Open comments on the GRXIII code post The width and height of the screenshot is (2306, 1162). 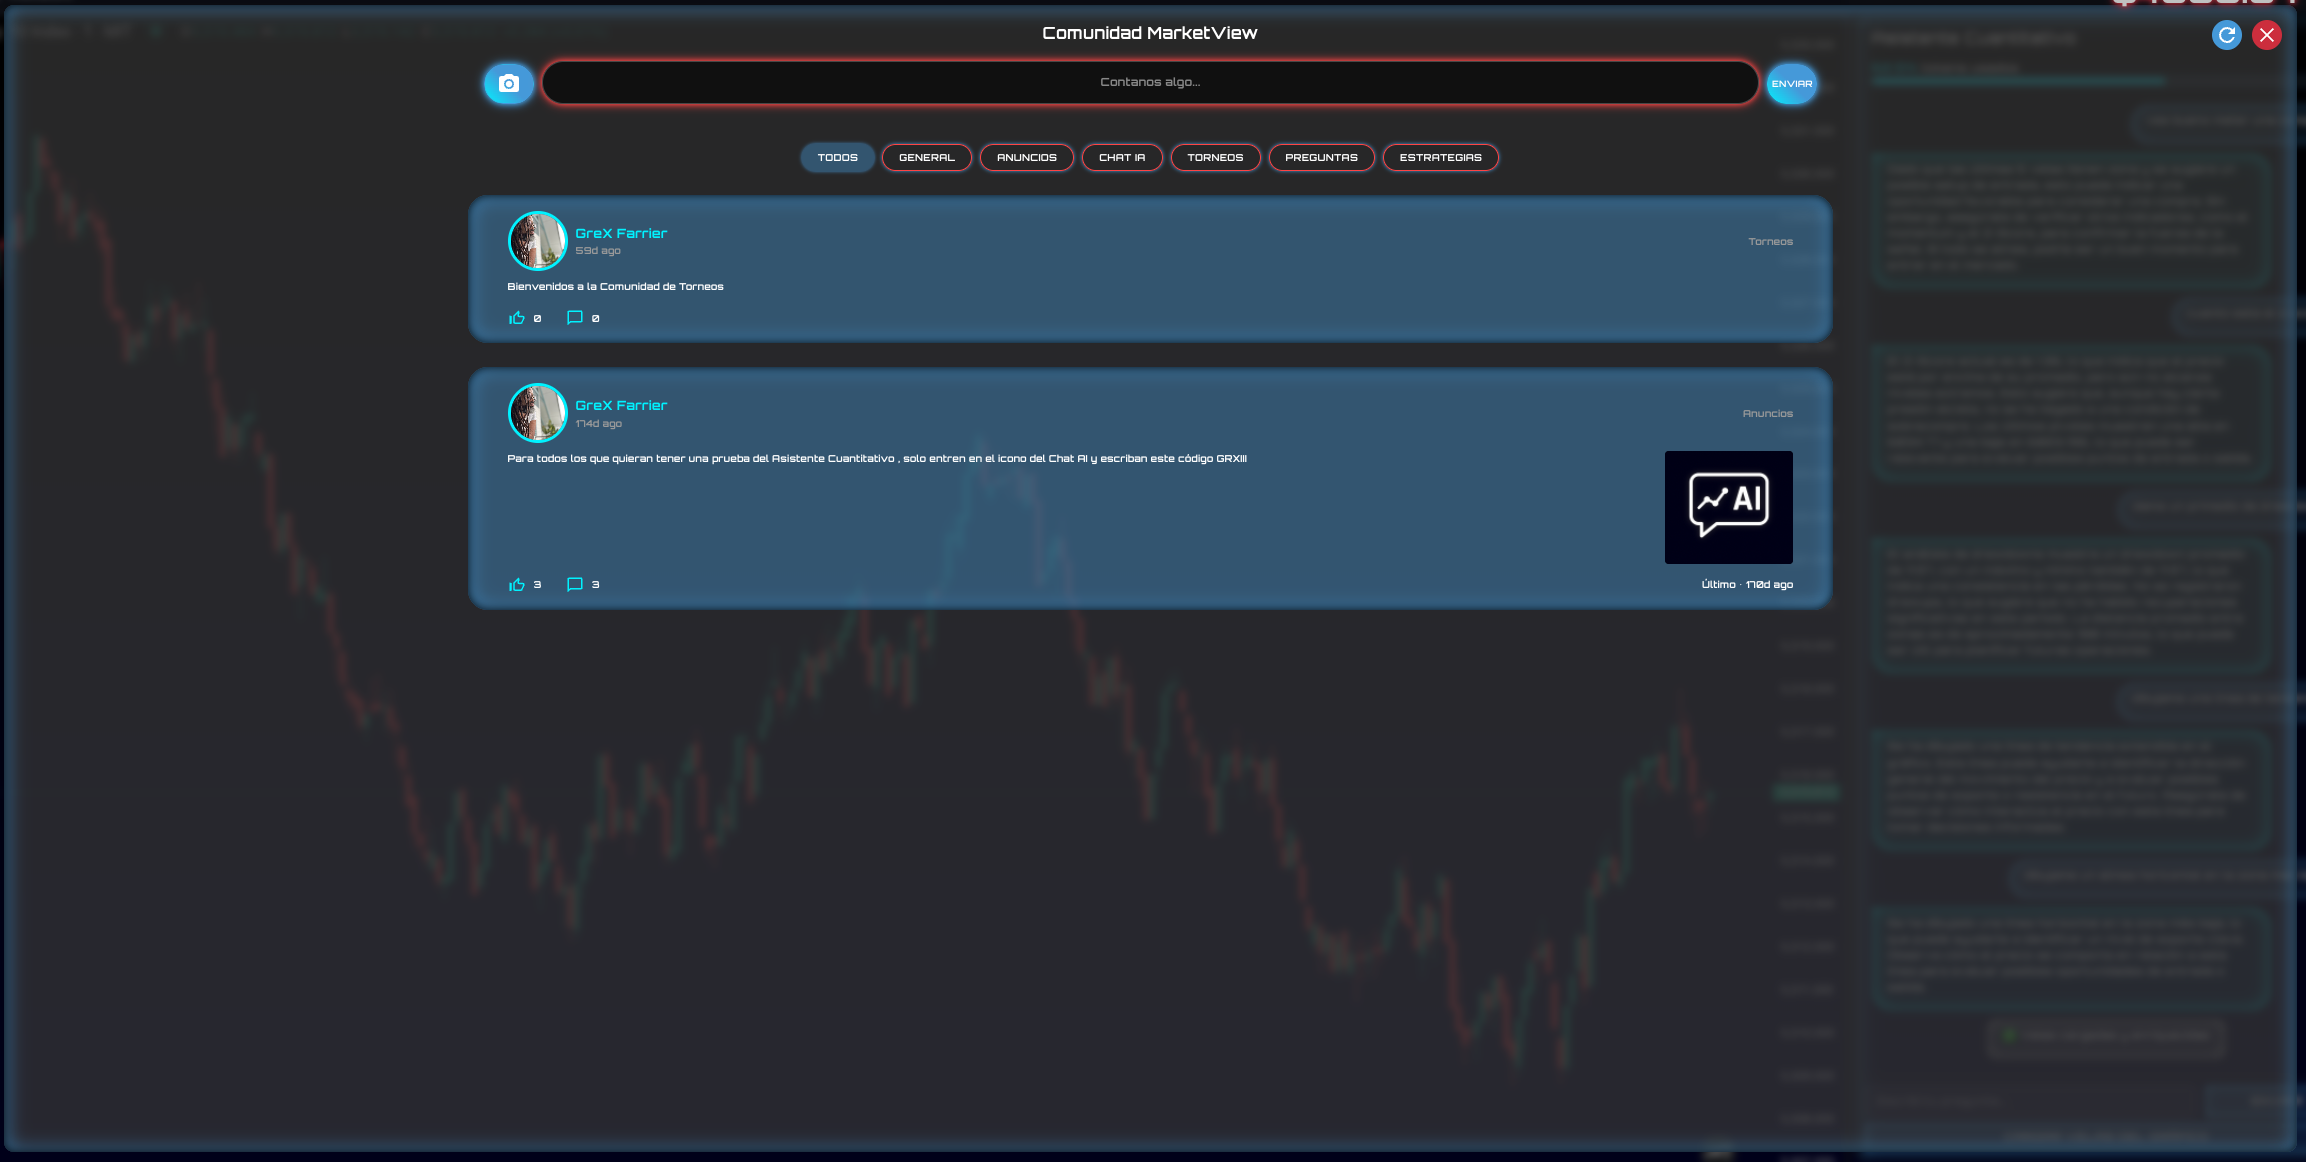point(575,585)
